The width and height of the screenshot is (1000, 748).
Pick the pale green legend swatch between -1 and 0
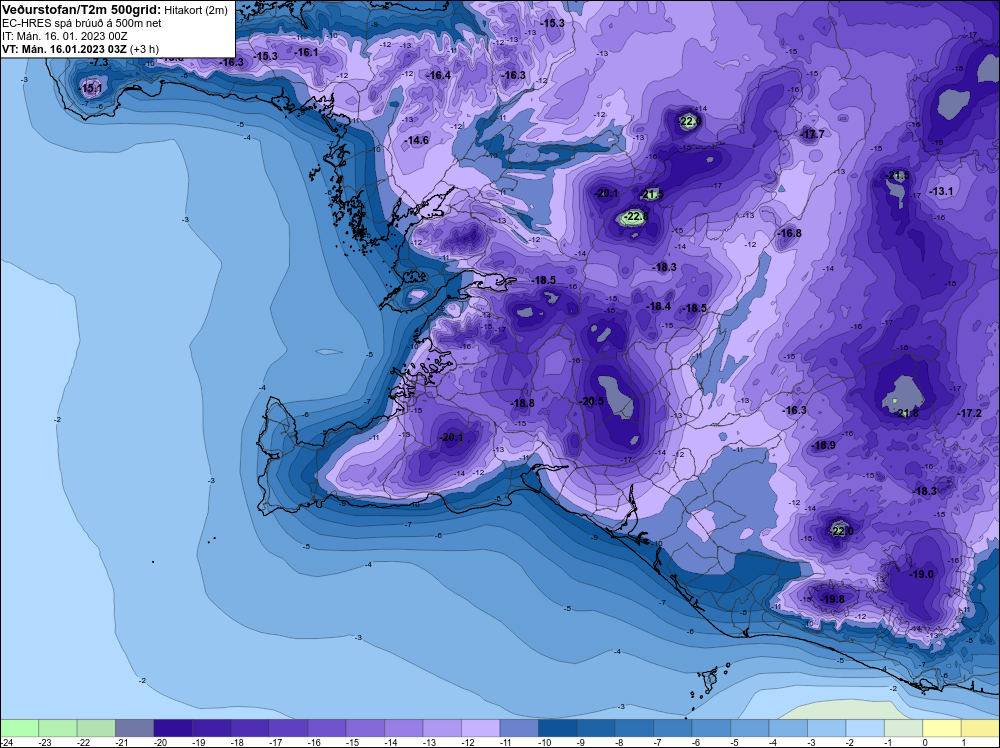coord(903,728)
